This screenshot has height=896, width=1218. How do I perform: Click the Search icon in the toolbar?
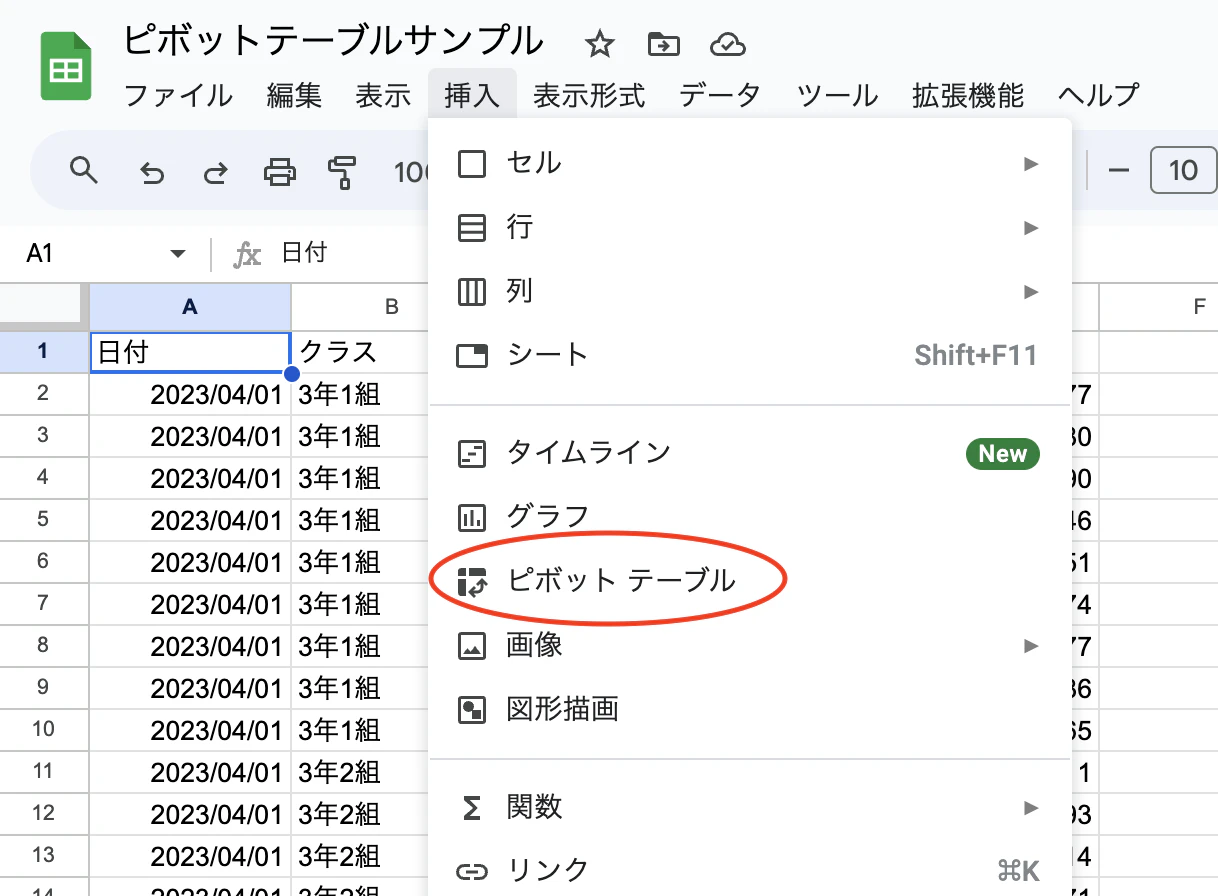pyautogui.click(x=85, y=171)
